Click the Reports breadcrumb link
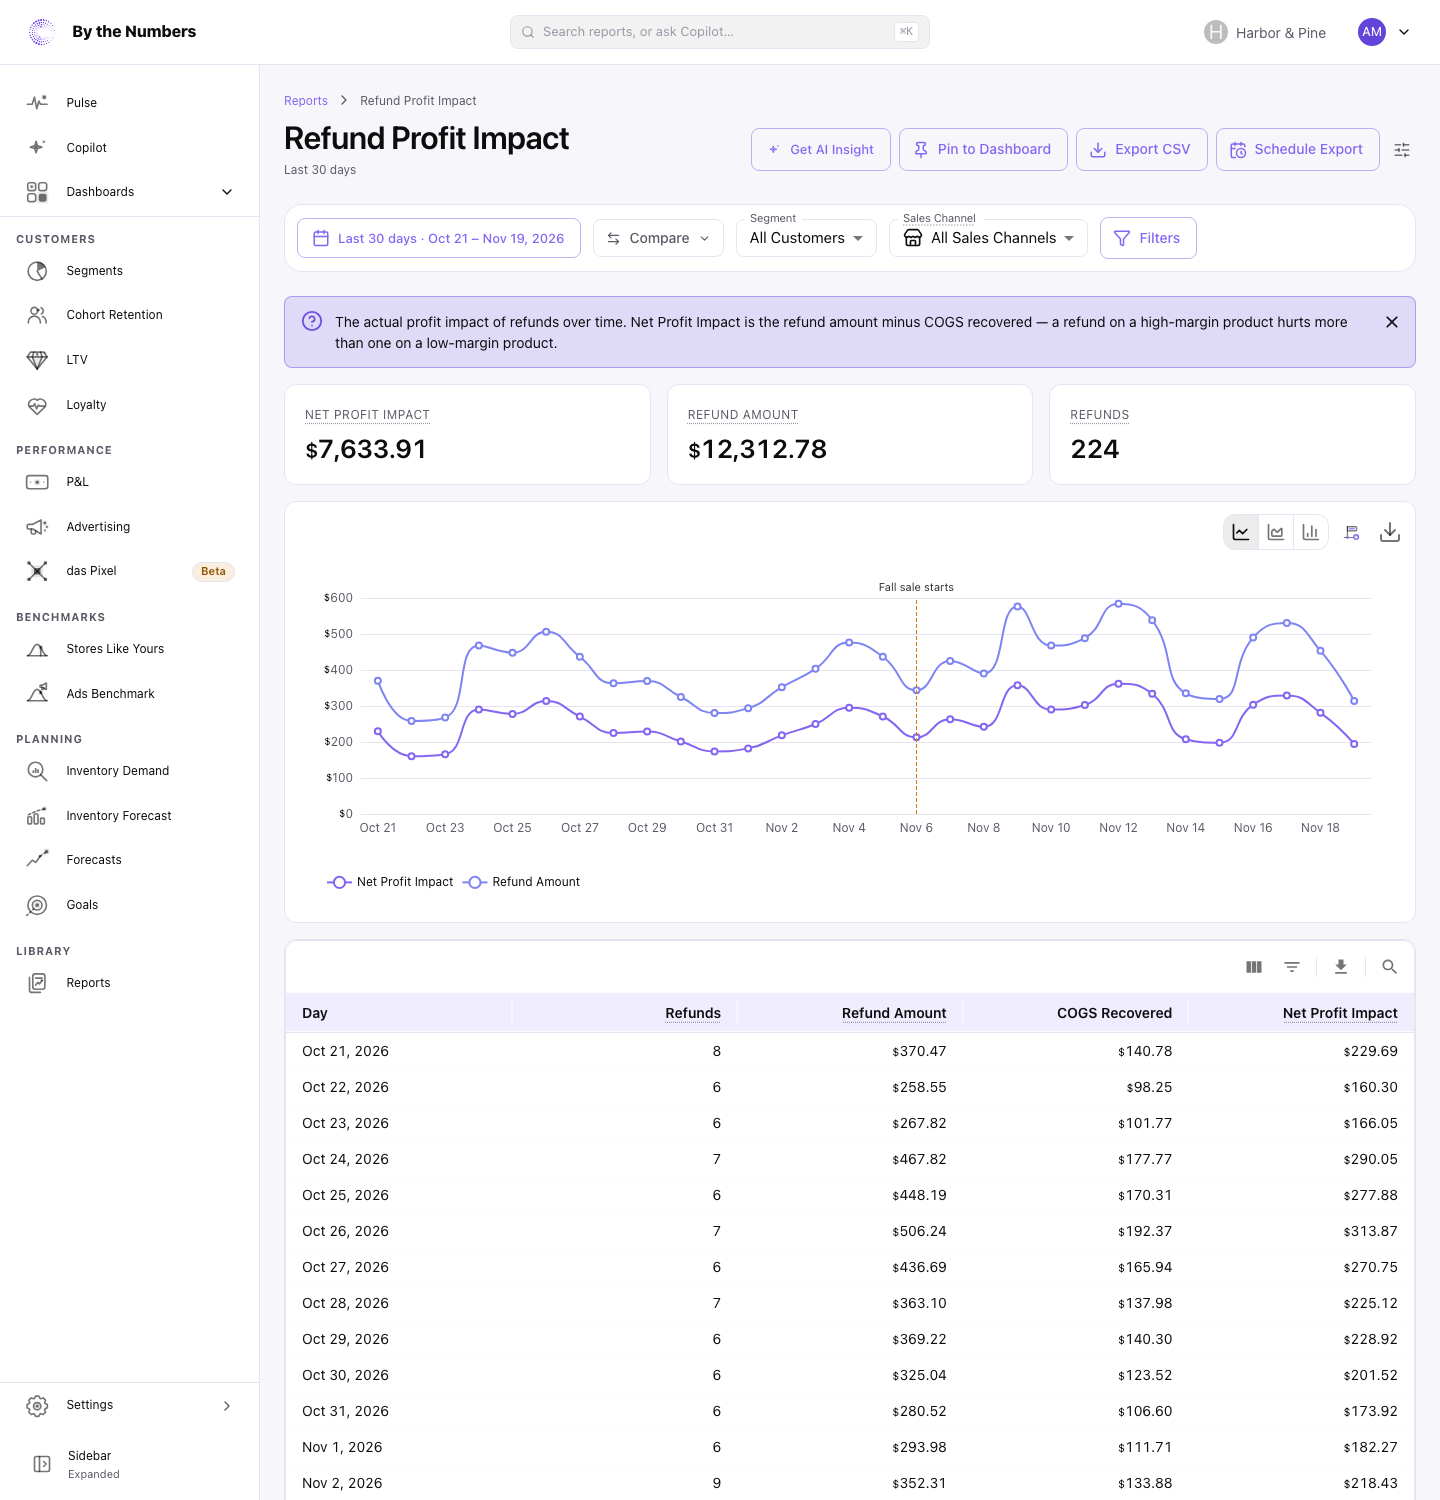 [x=306, y=101]
